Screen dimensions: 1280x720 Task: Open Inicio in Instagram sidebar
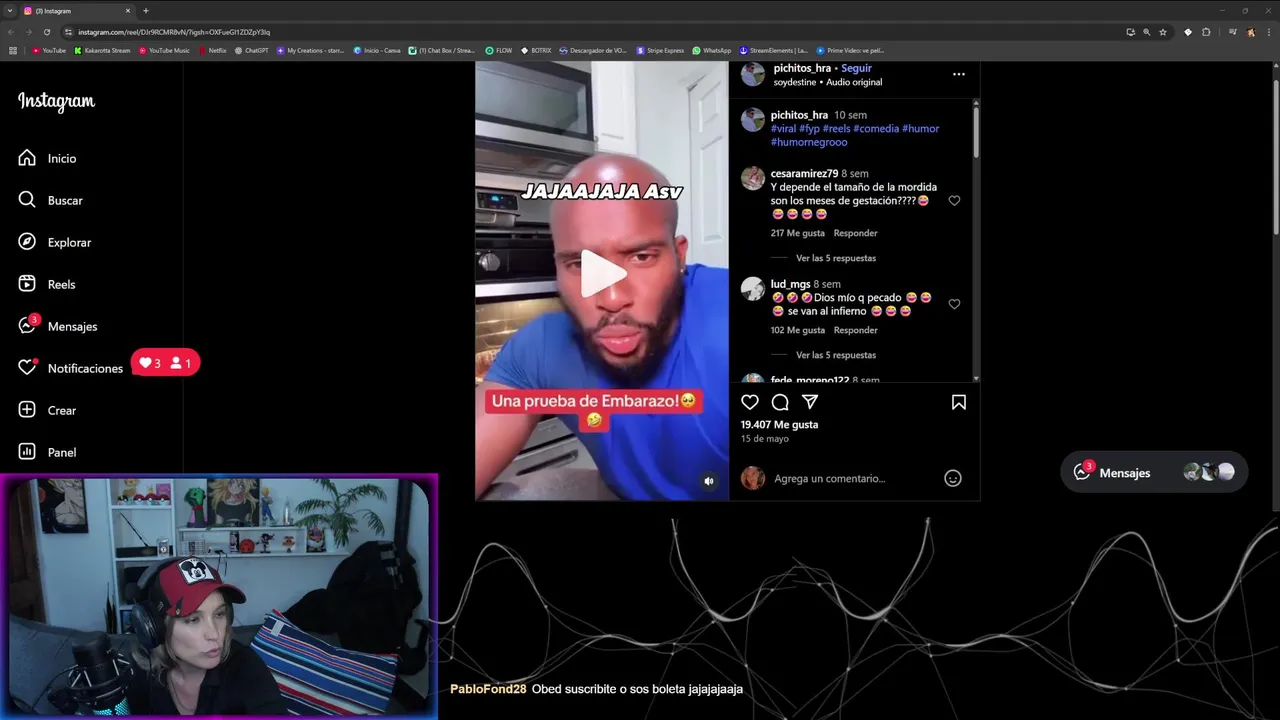[x=47, y=158]
